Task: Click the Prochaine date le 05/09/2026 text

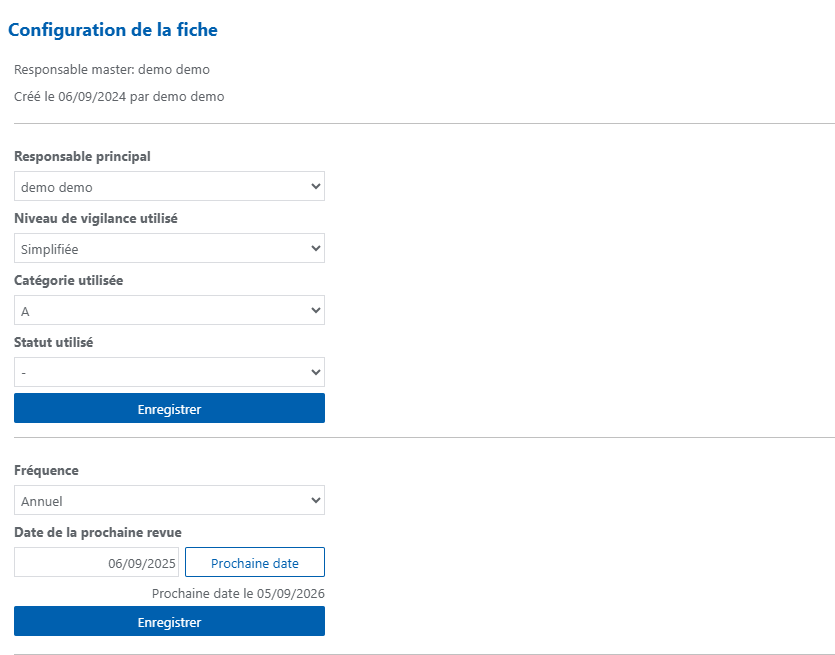Action: click(238, 594)
